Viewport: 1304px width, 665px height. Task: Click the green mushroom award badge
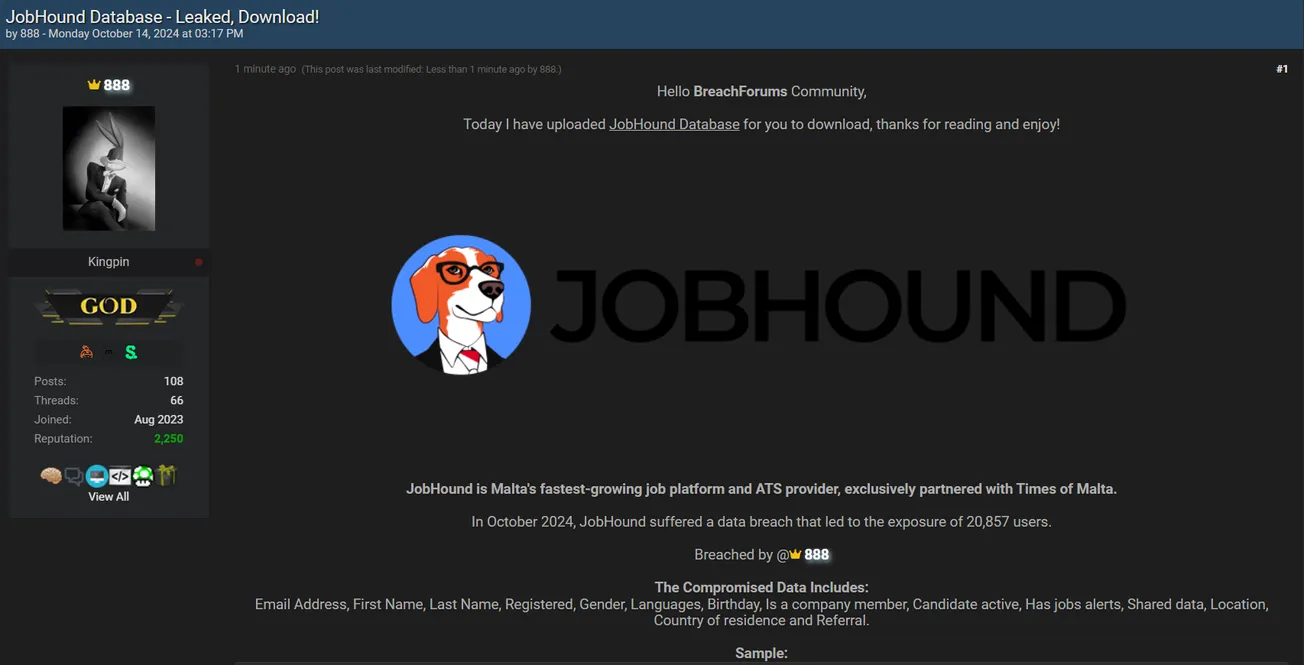tap(143, 476)
